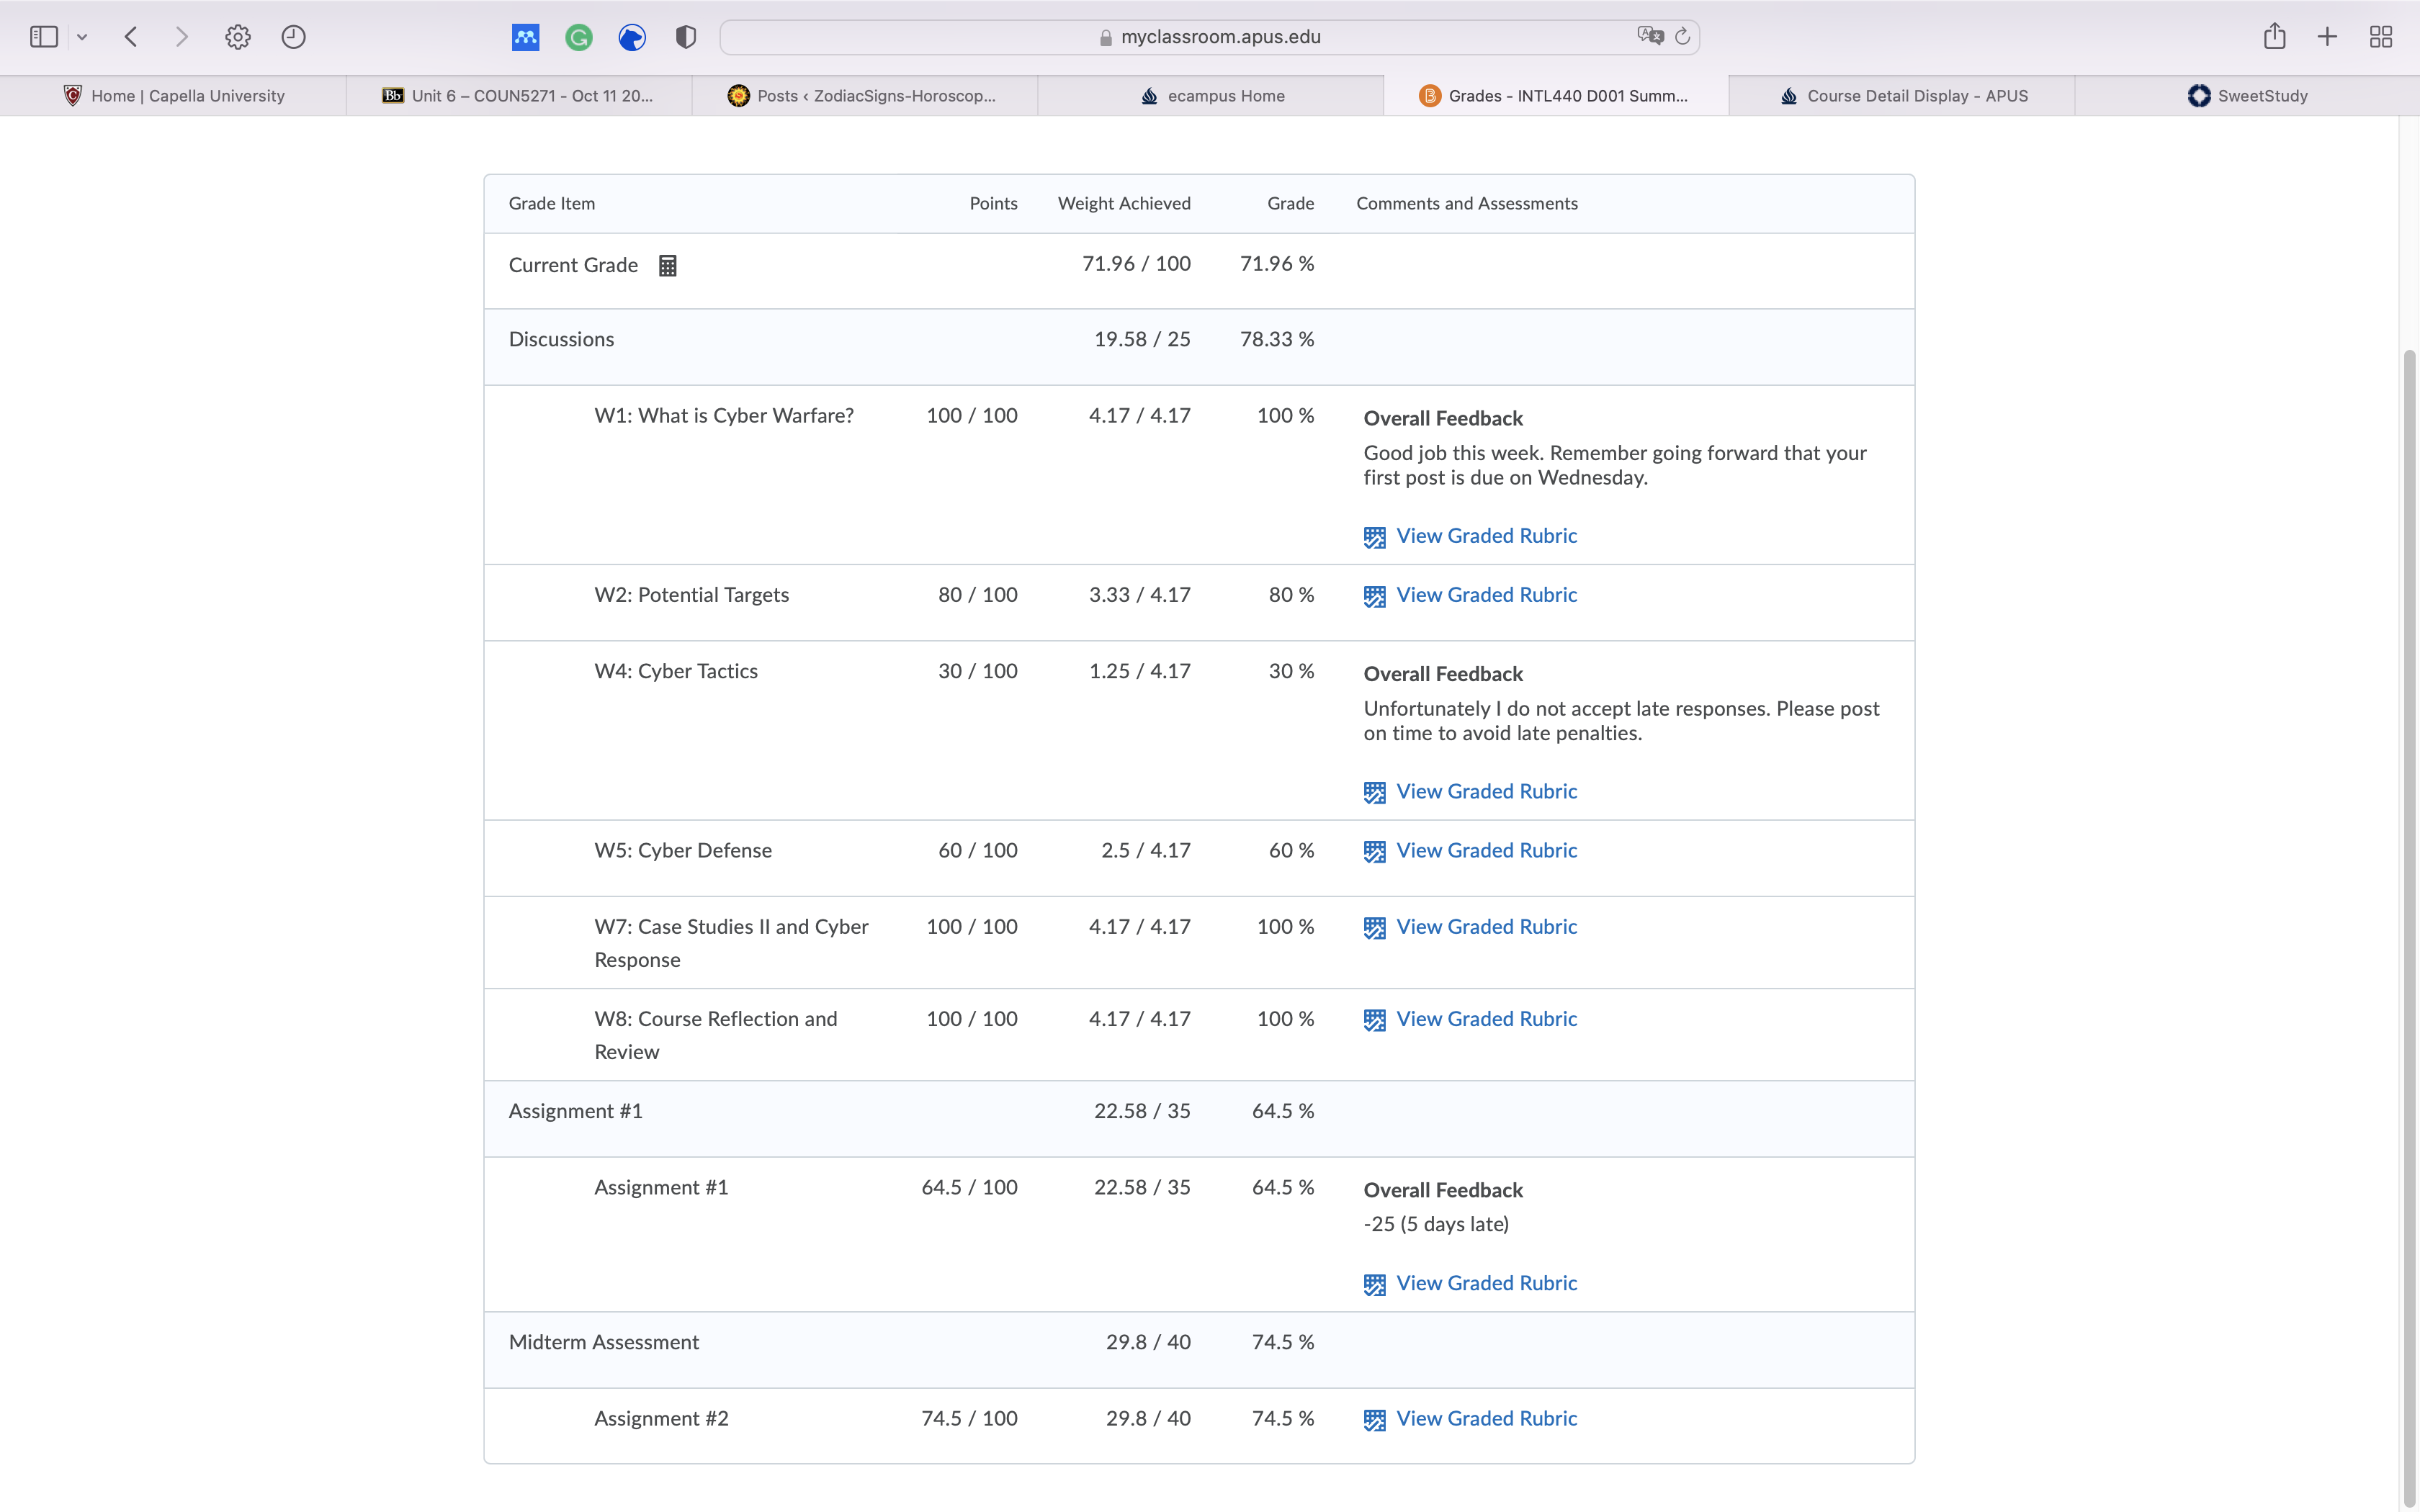Viewport: 2420px width, 1512px height.
Task: Switch to Posts ZodiacSigns-Horoscope tab
Action: coord(865,96)
